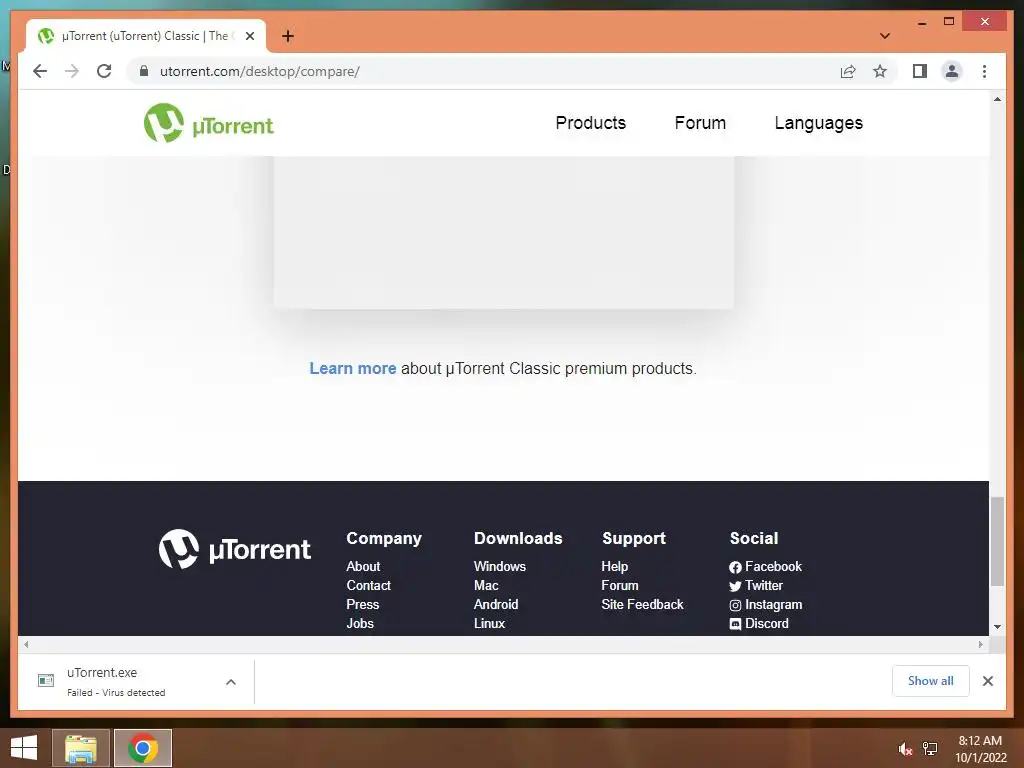This screenshot has width=1024, height=768.
Task: Click the horizontal scroll right arrow
Action: tap(980, 645)
